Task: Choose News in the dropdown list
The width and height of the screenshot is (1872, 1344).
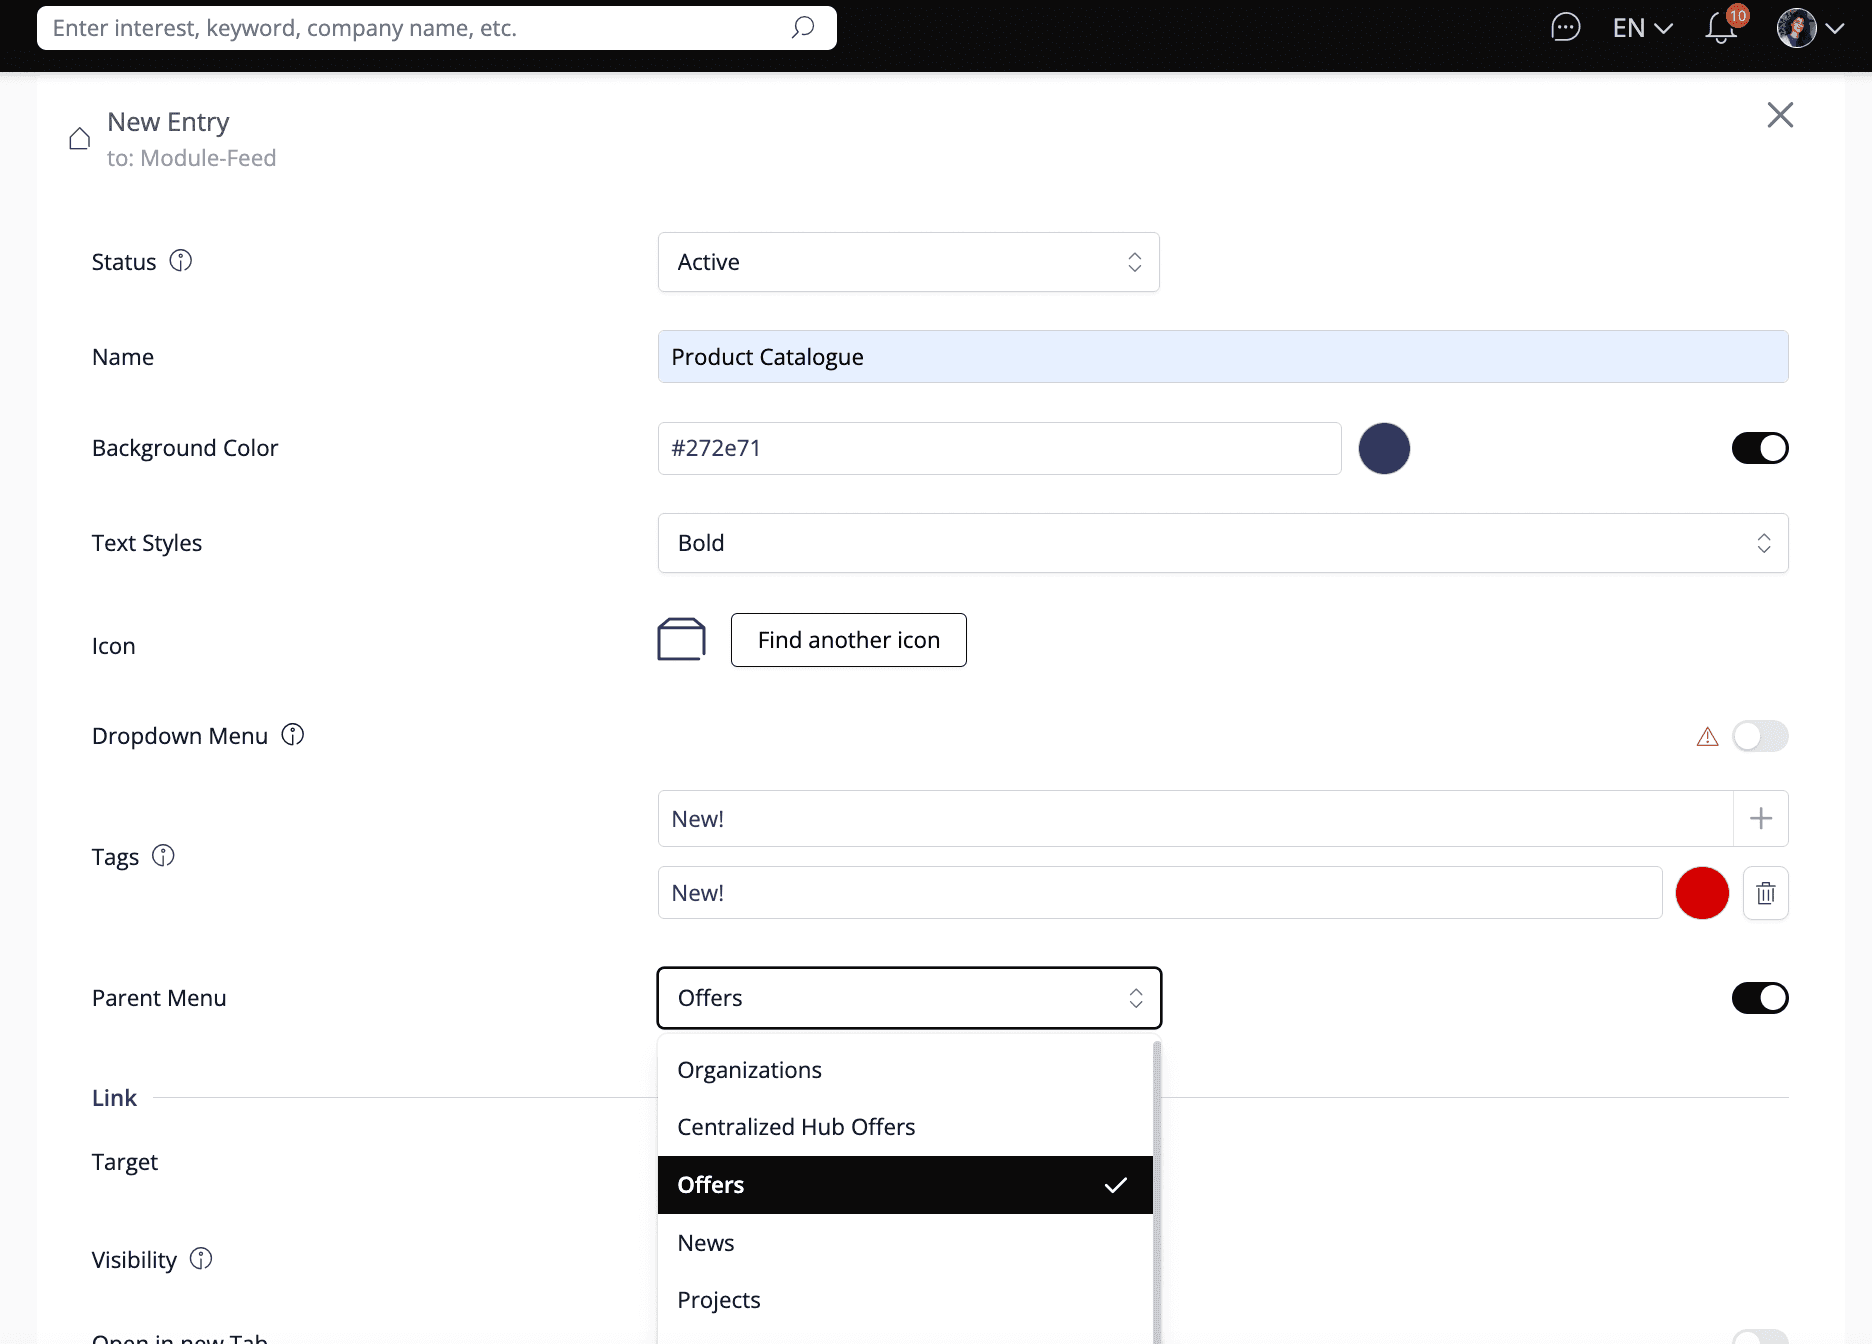Action: pos(706,1243)
